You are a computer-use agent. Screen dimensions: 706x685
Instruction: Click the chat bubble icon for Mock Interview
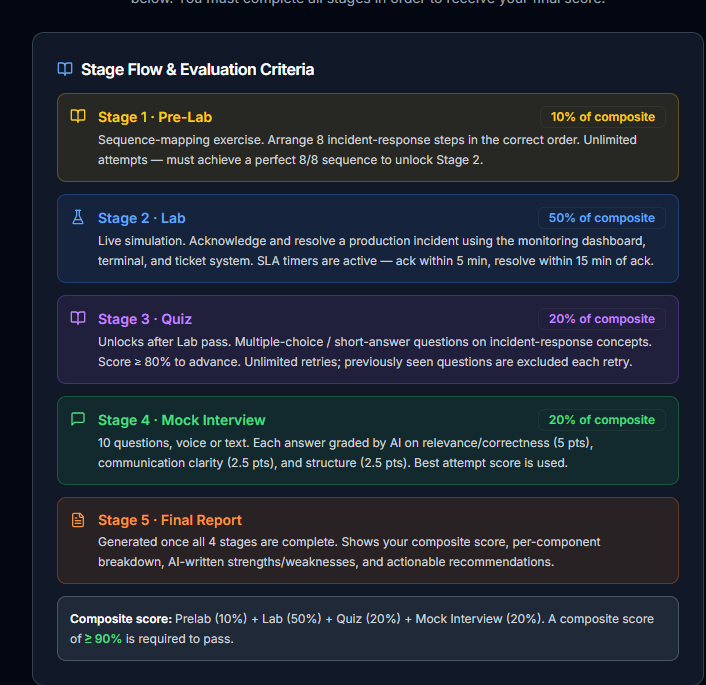tap(78, 419)
